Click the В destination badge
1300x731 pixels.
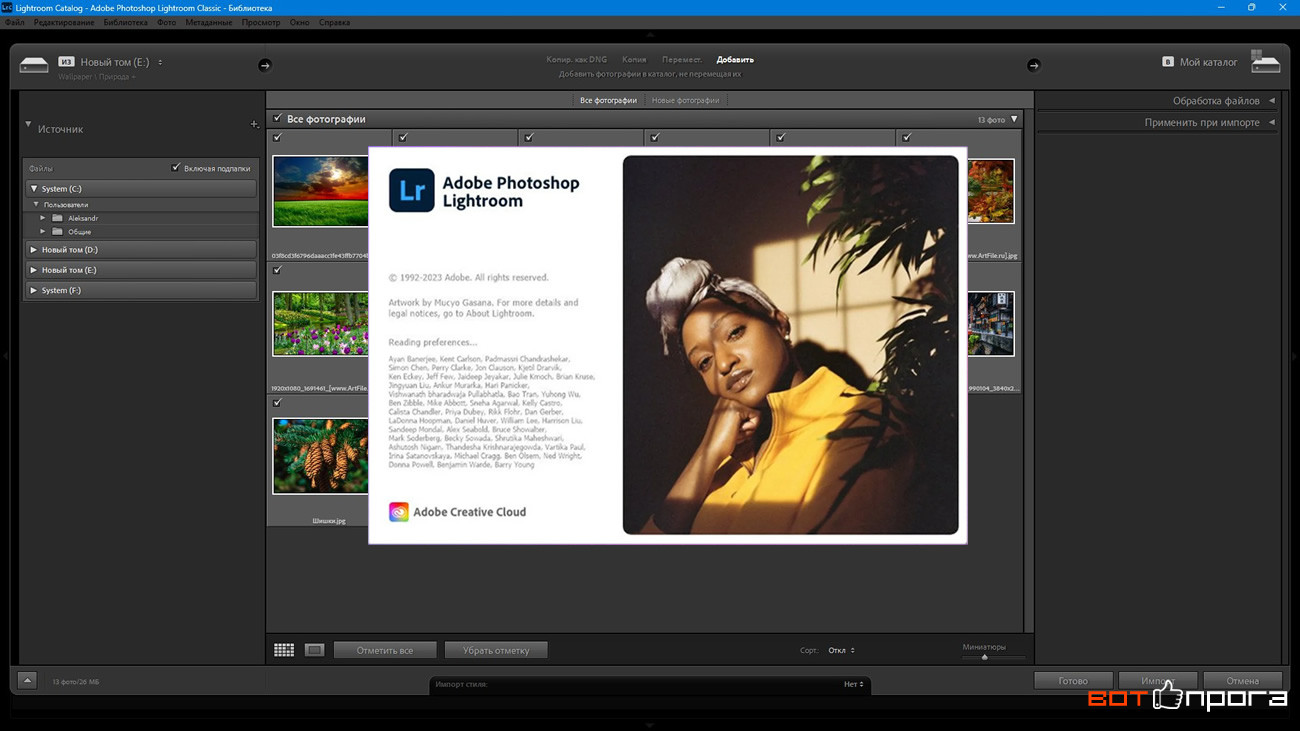[x=1167, y=62]
